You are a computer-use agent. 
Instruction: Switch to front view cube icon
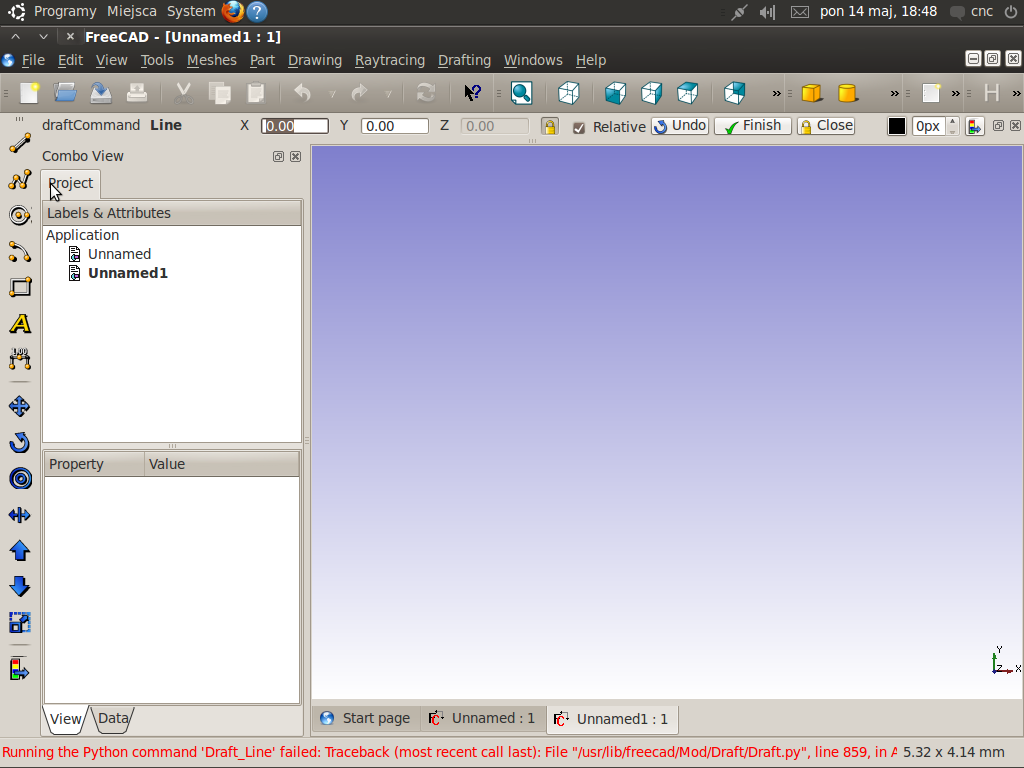(615, 93)
